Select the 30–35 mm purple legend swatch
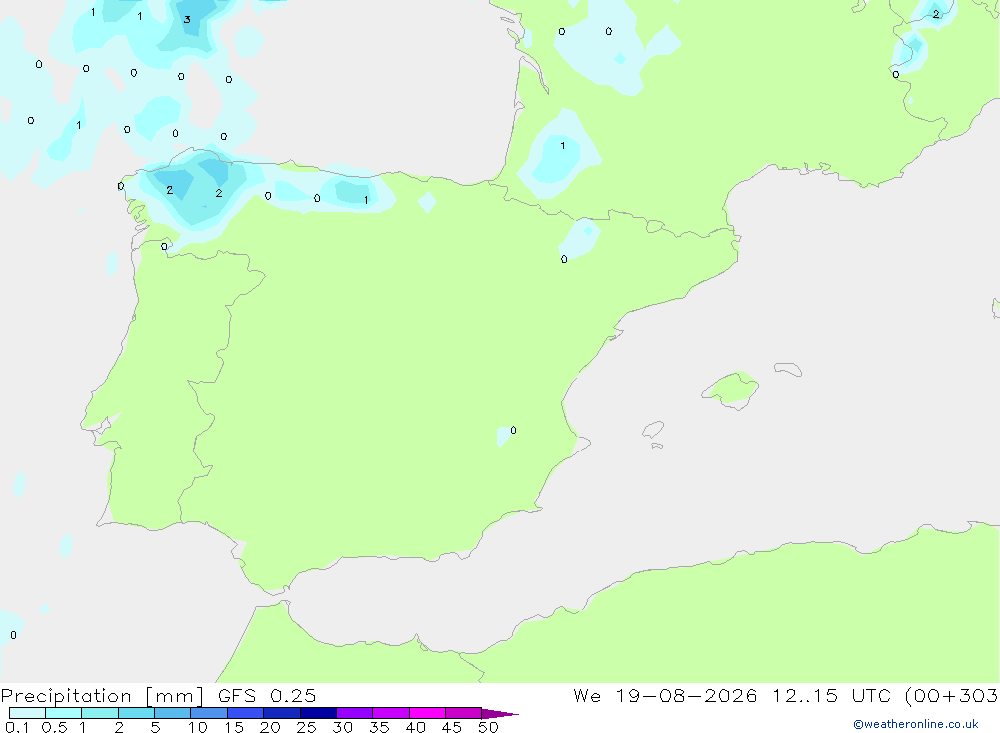The width and height of the screenshot is (1000, 733). (354, 713)
